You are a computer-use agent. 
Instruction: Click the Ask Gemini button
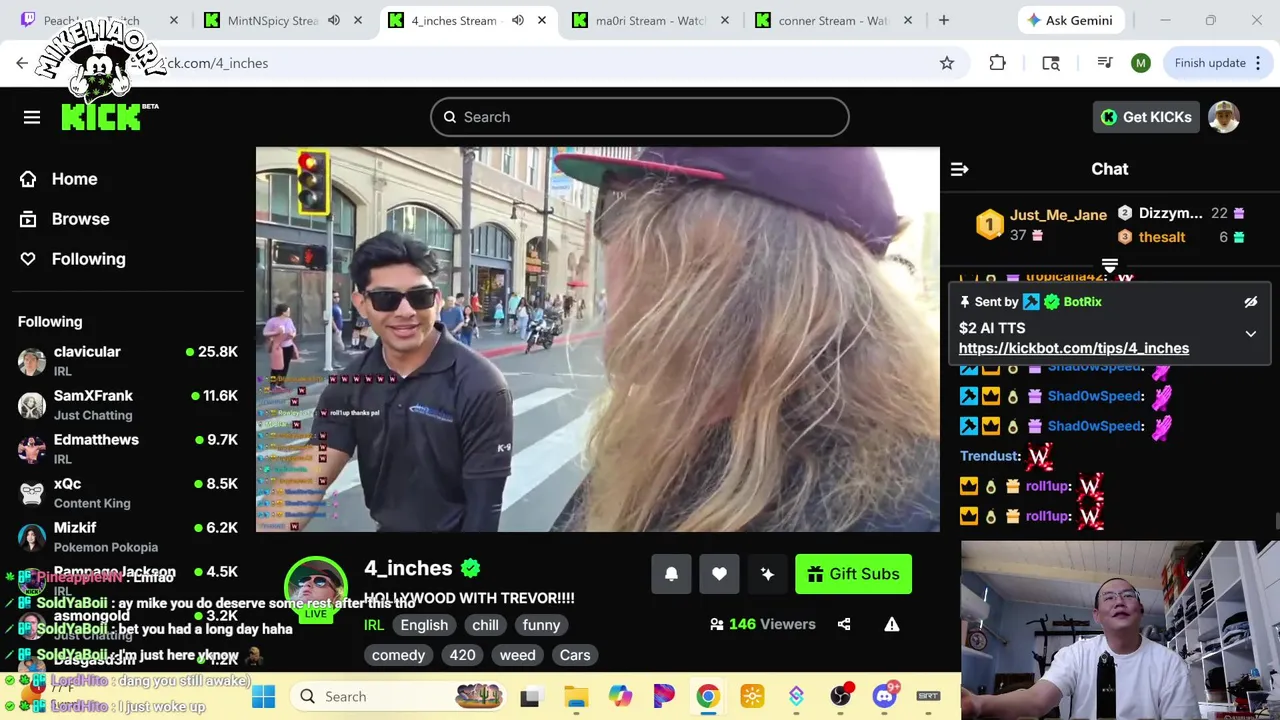[x=1070, y=20]
